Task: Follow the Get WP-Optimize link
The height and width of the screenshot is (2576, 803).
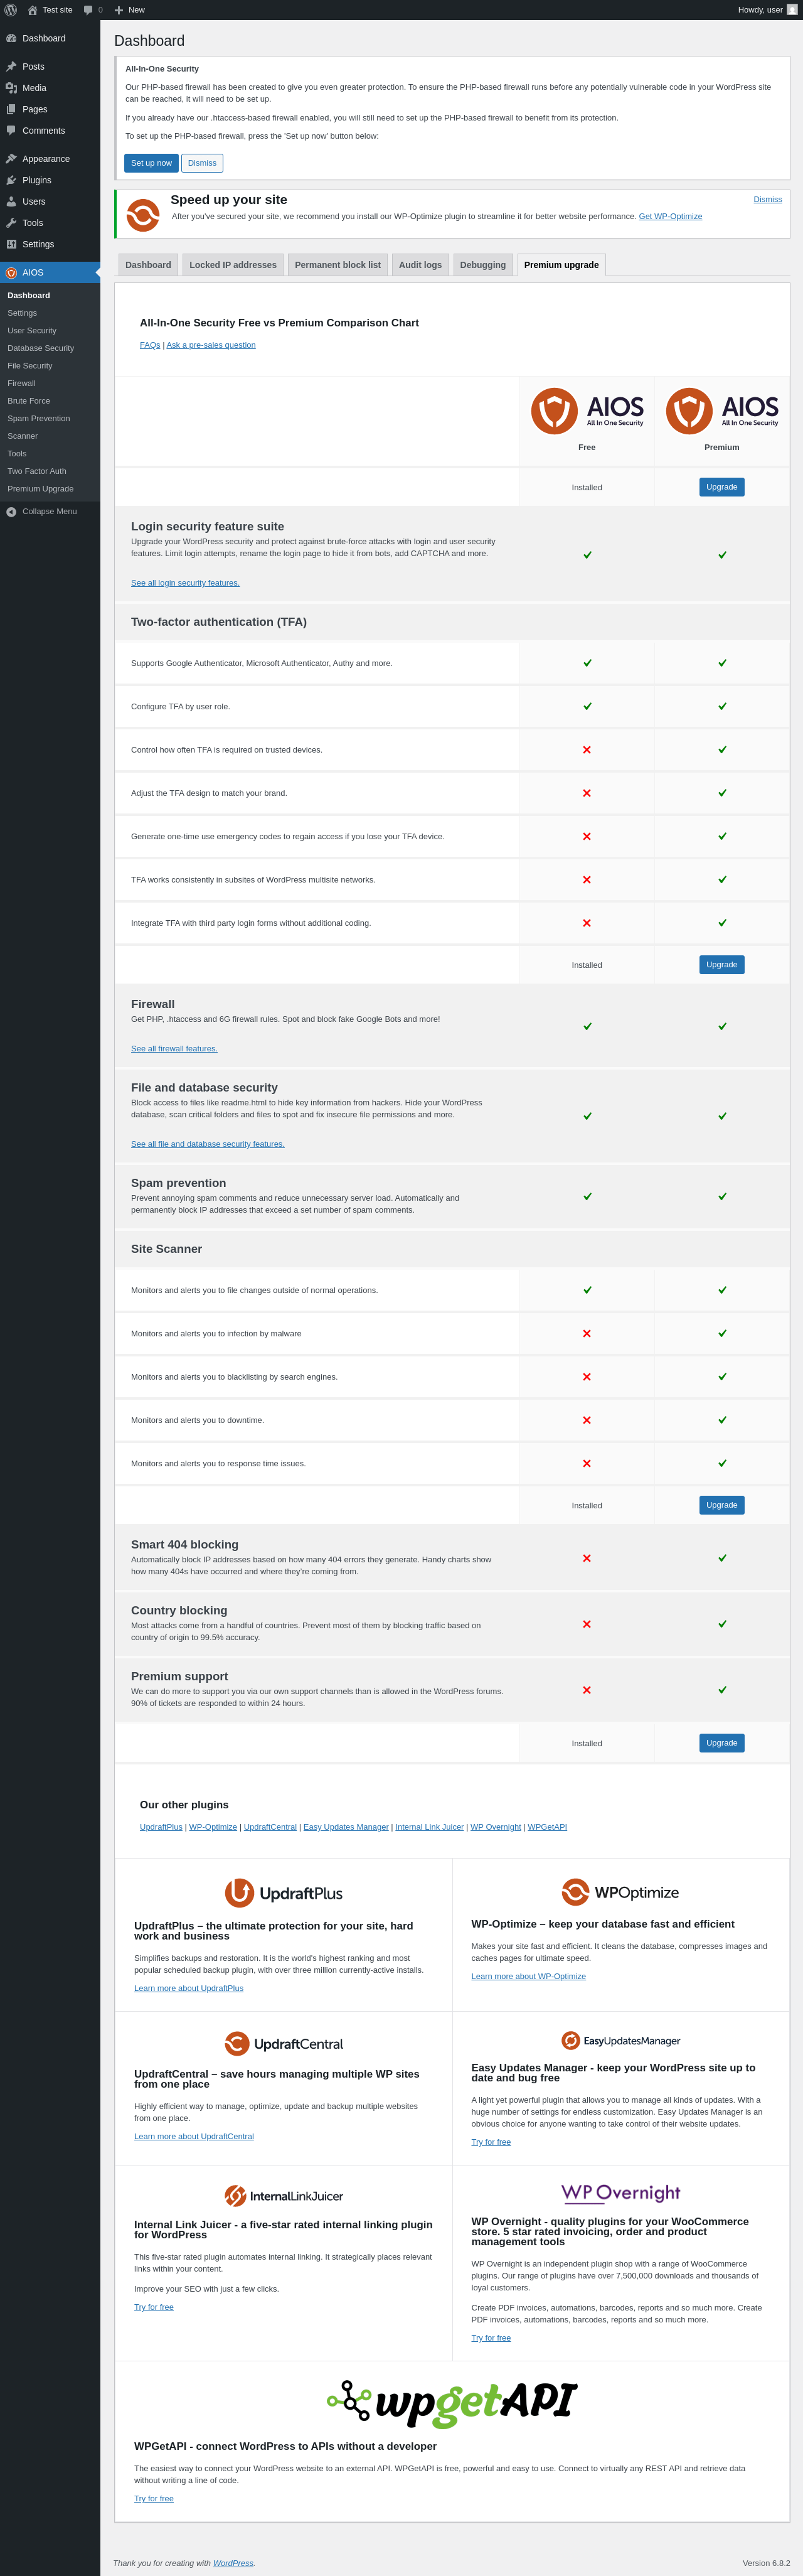Action: 670,217
